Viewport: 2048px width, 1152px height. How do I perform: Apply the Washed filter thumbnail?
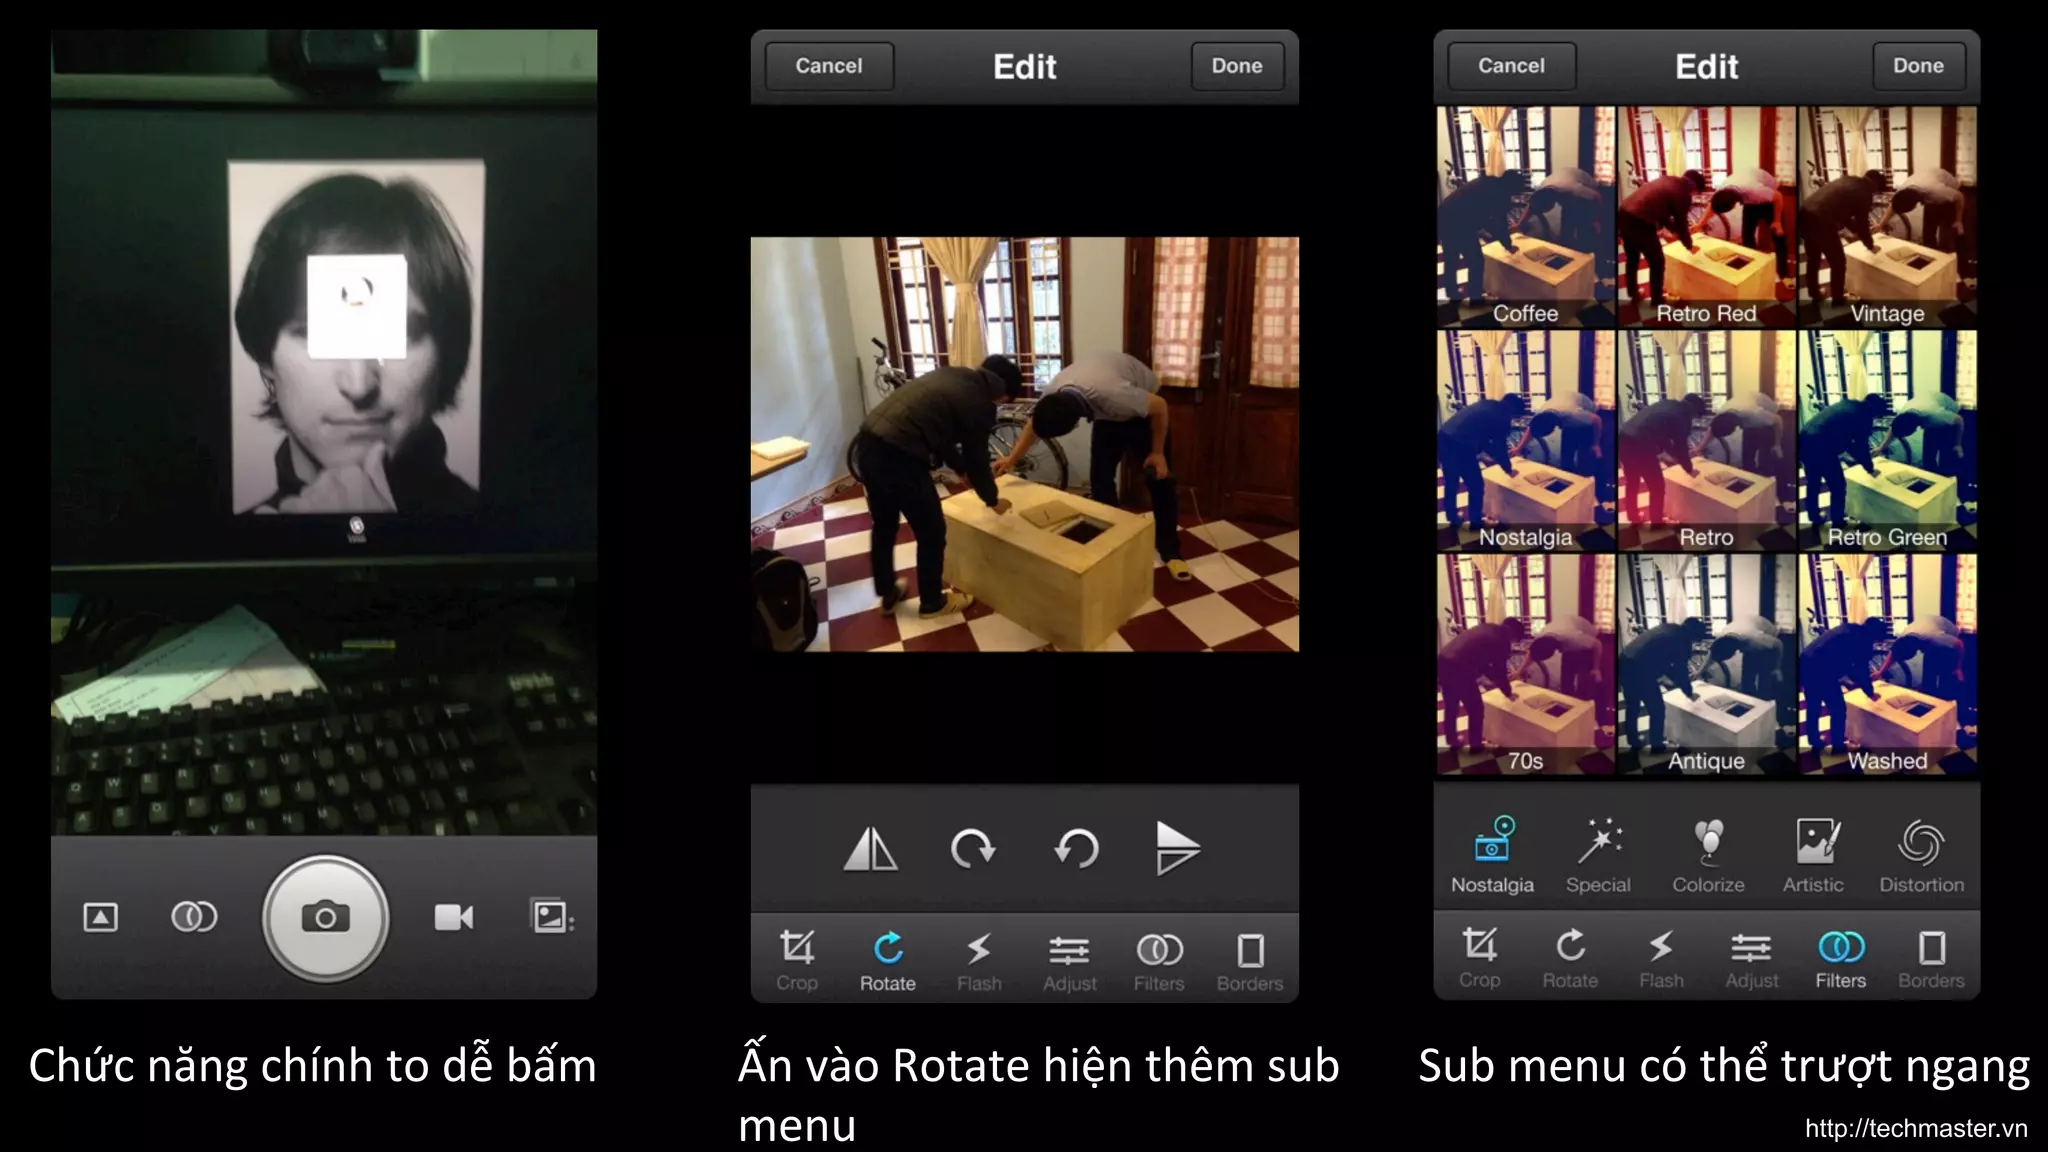tap(1887, 664)
